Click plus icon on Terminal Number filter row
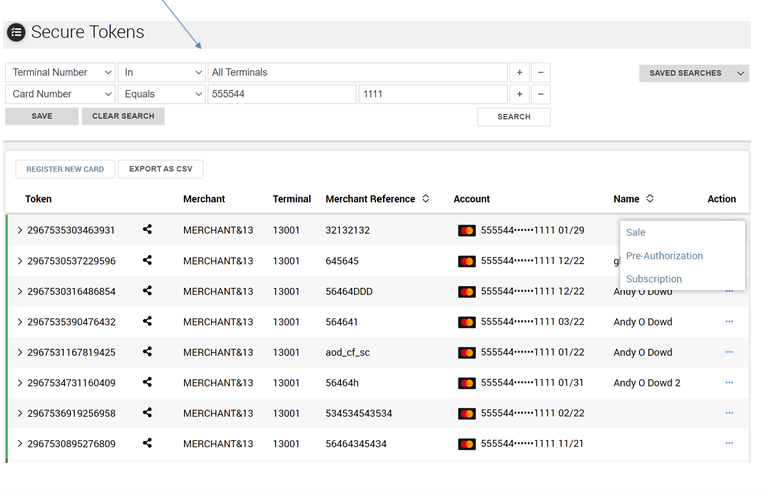This screenshot has height=491, width=766. point(519,73)
